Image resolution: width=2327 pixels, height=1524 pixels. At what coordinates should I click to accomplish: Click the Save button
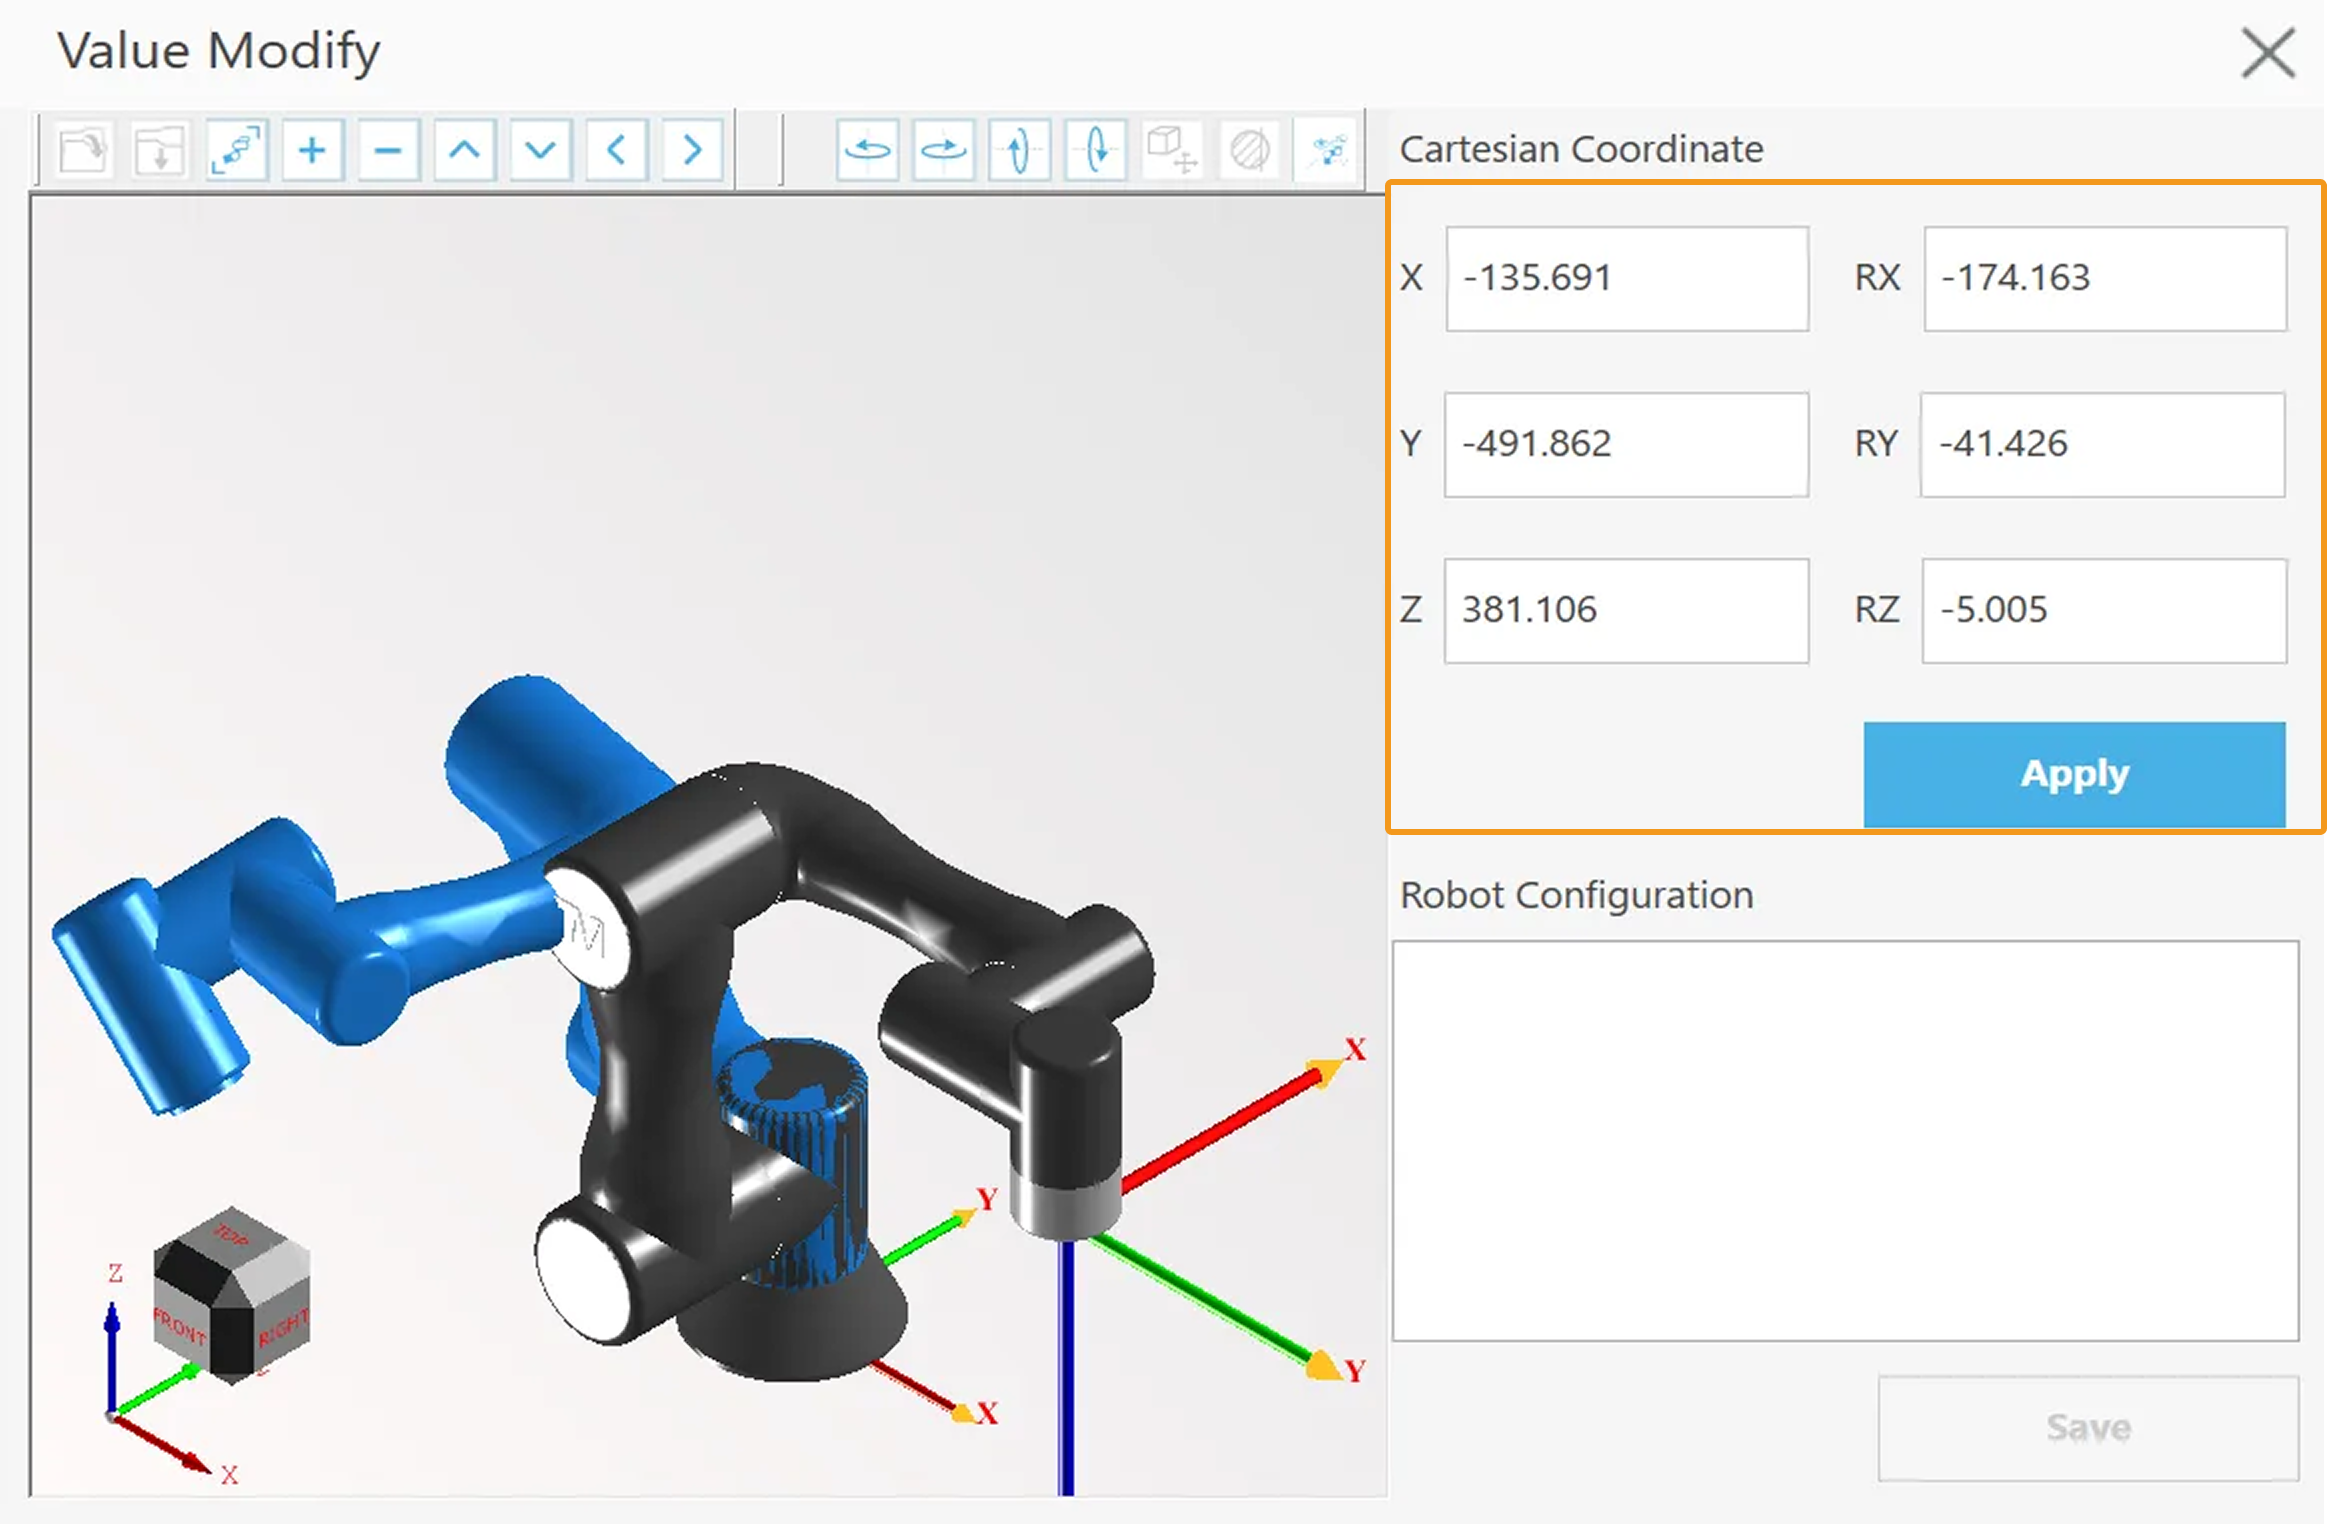[2088, 1427]
